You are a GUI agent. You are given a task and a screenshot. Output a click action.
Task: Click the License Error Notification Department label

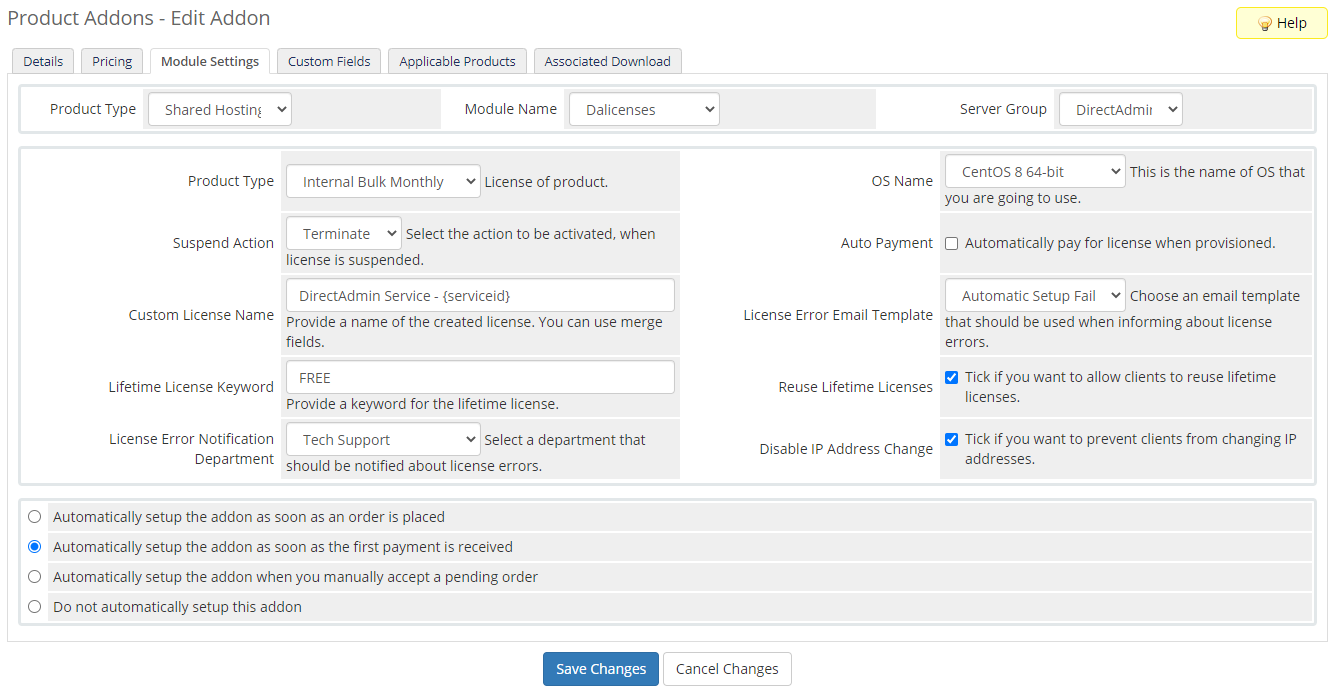[191, 449]
